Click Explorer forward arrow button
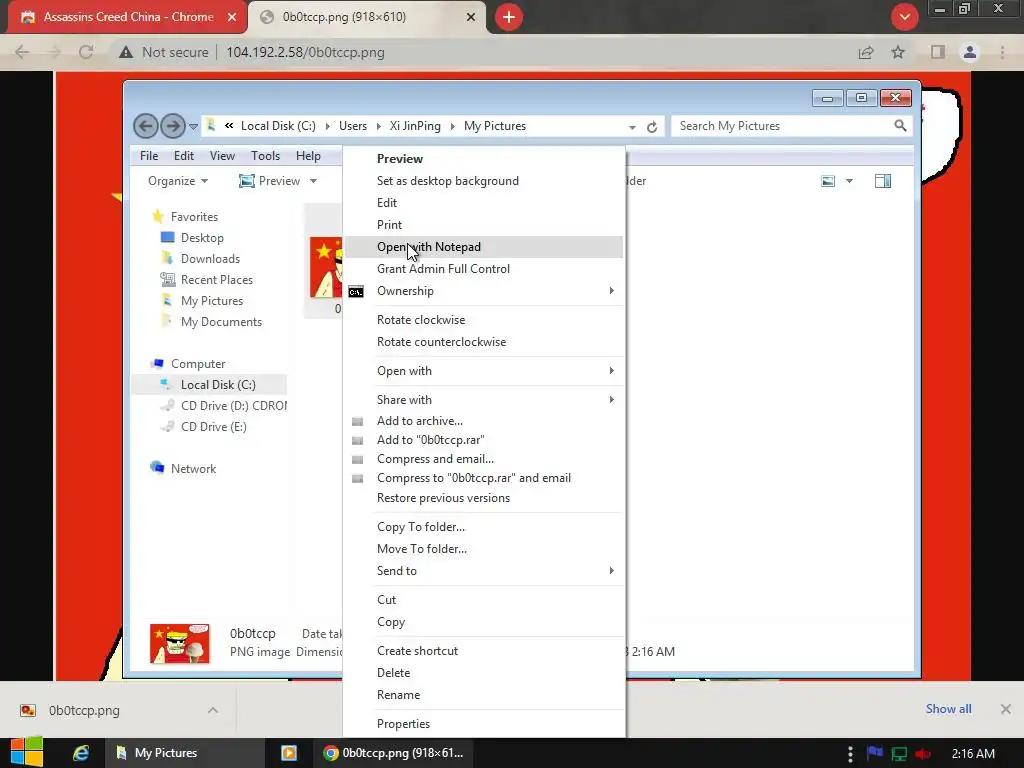Image resolution: width=1024 pixels, height=768 pixels. click(x=173, y=126)
